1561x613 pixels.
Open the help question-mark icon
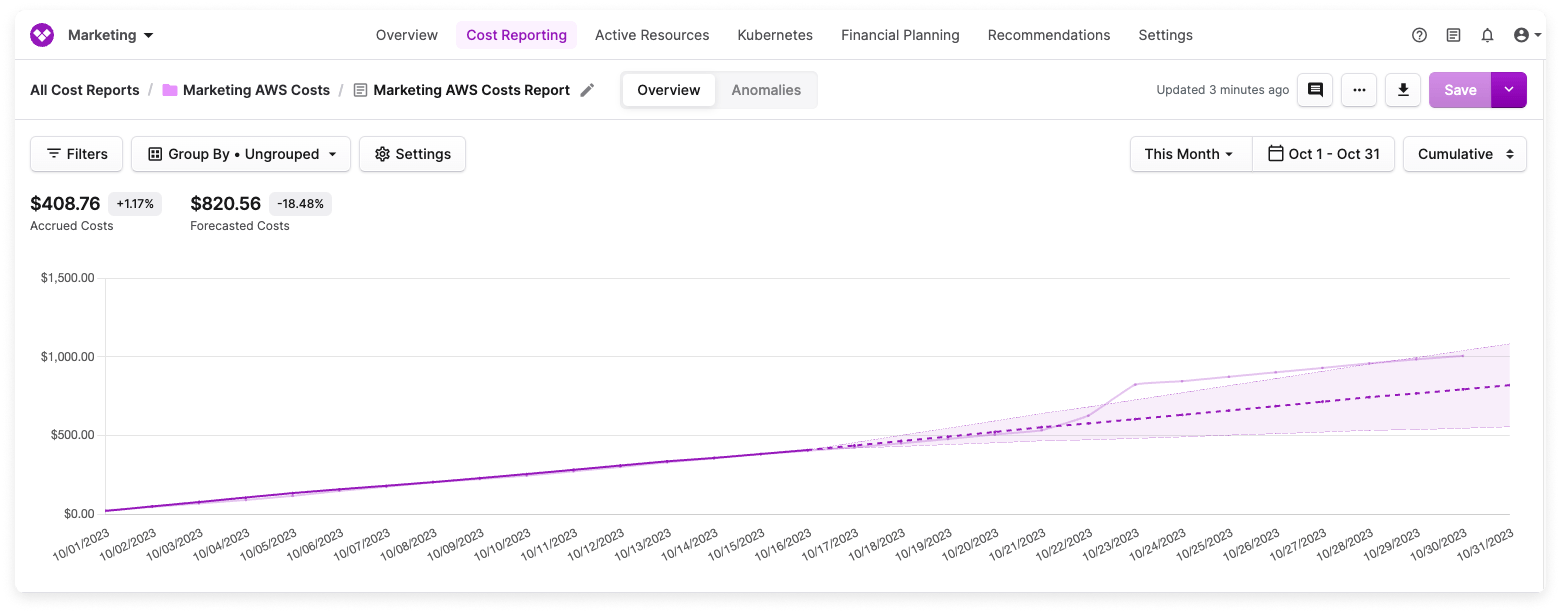[1419, 35]
